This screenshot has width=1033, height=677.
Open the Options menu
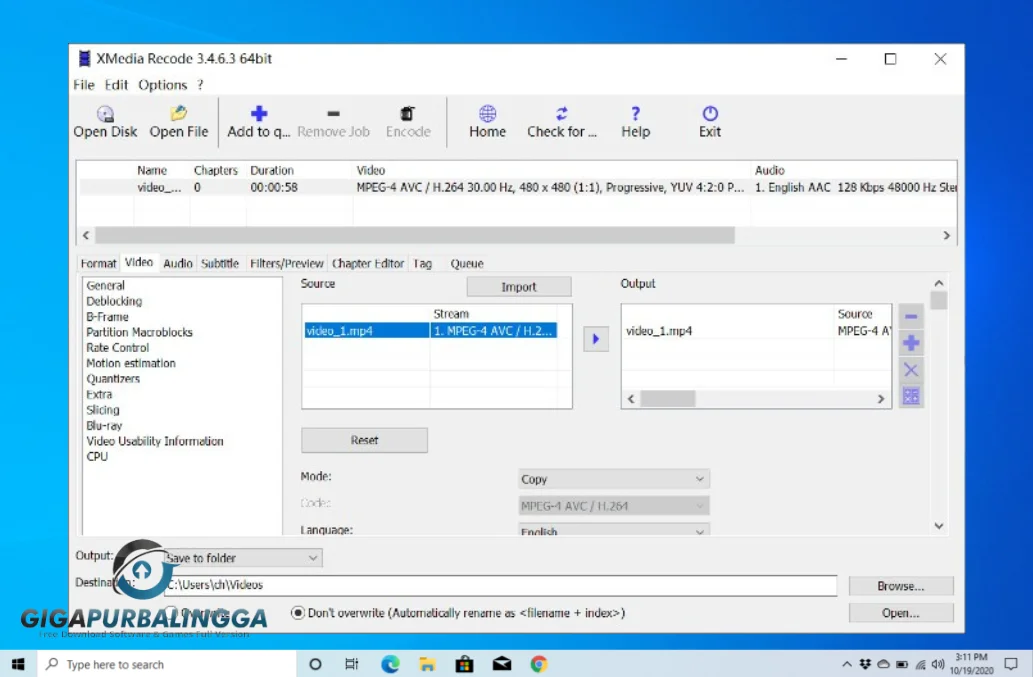pos(161,85)
